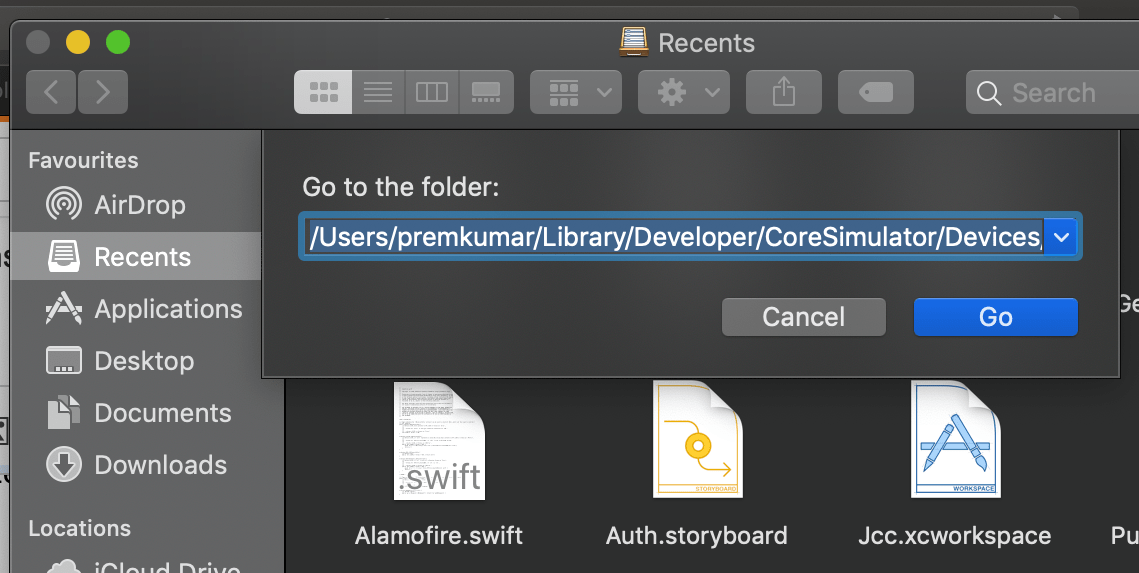The image size is (1139, 573).
Task: Open Desktop from the sidebar
Action: (x=136, y=361)
